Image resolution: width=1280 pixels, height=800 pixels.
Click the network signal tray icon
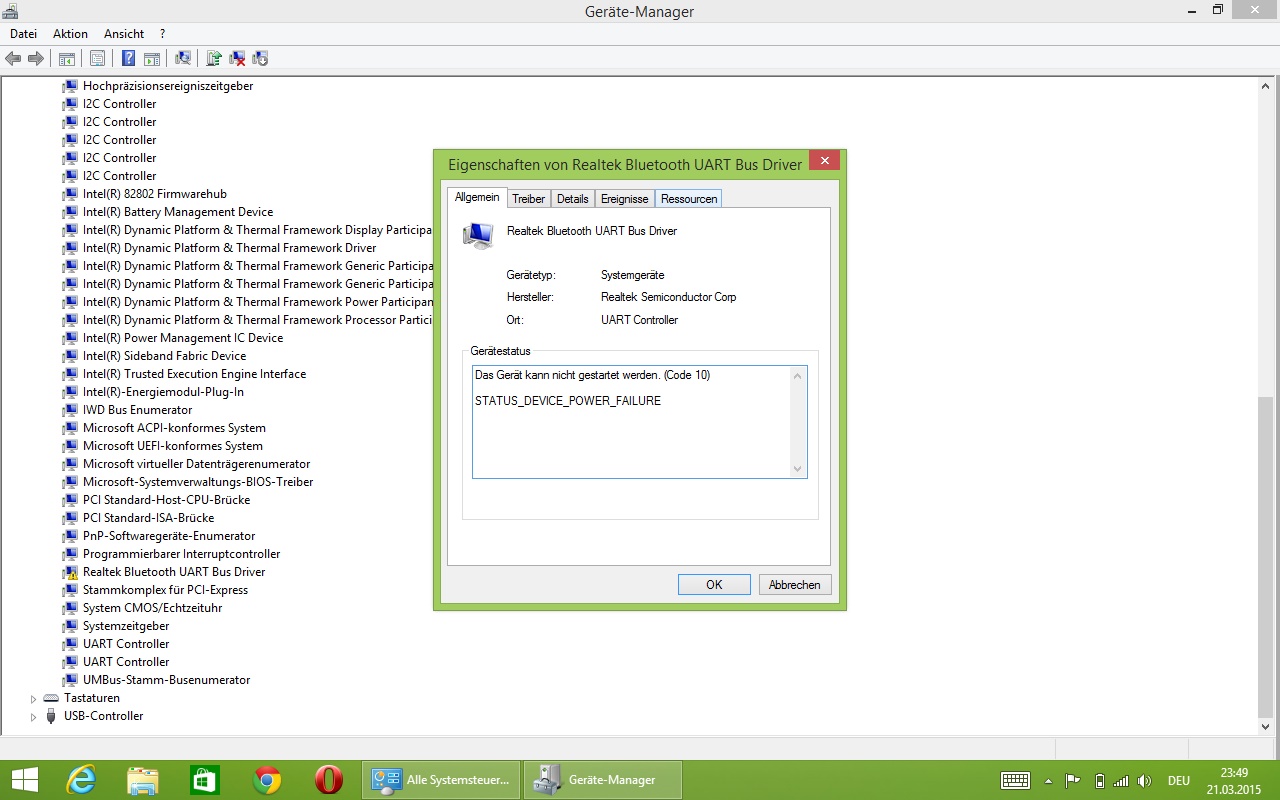point(1122,781)
